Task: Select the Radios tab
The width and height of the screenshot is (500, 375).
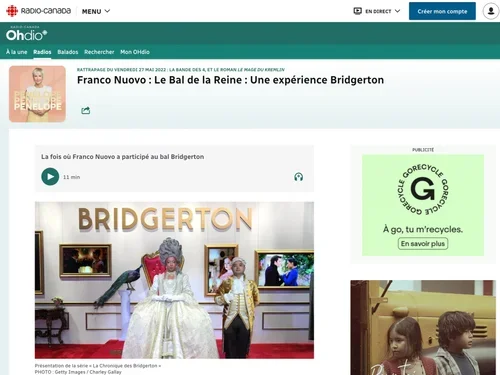Action: pos(42,52)
